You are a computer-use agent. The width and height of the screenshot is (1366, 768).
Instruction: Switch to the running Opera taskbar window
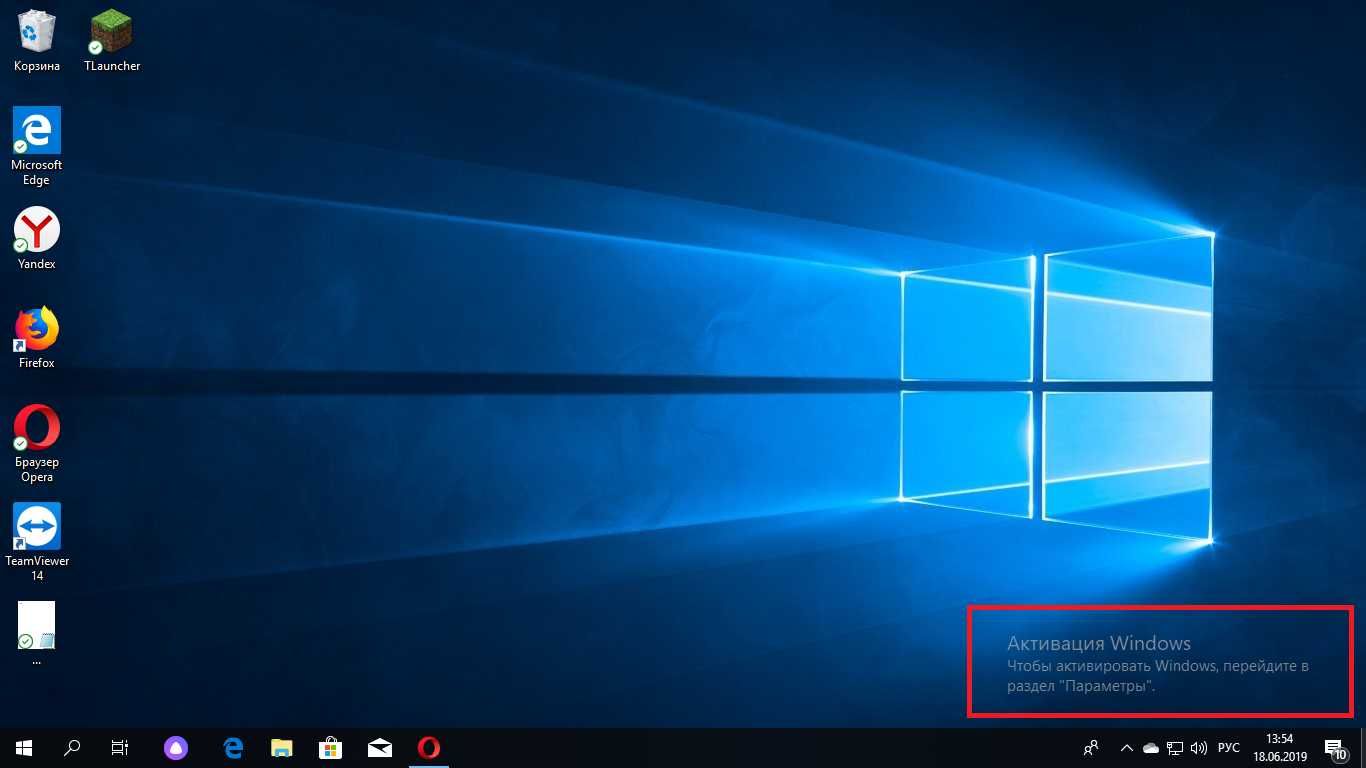429,748
